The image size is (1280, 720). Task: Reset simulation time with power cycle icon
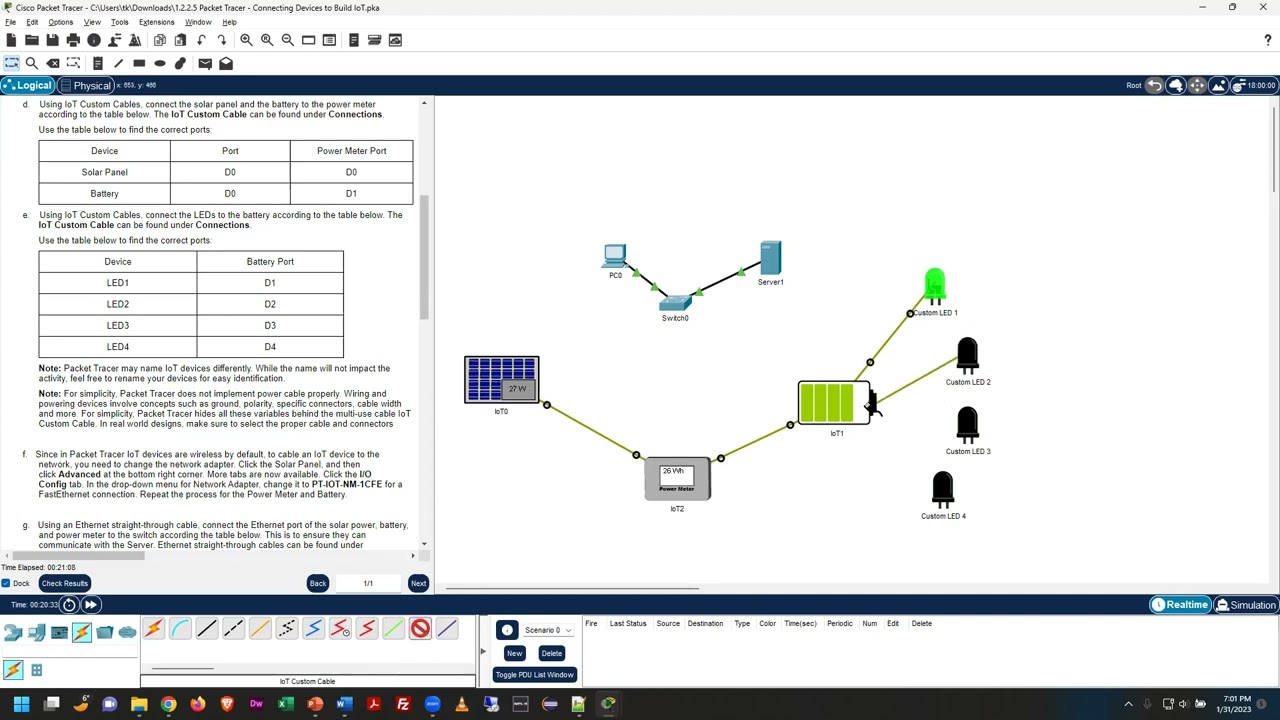69,605
